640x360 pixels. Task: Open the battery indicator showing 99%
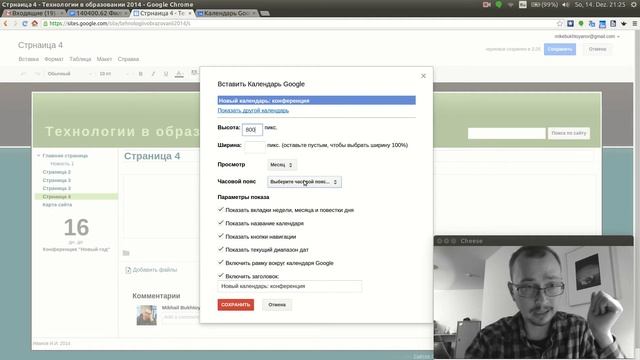pos(544,4)
